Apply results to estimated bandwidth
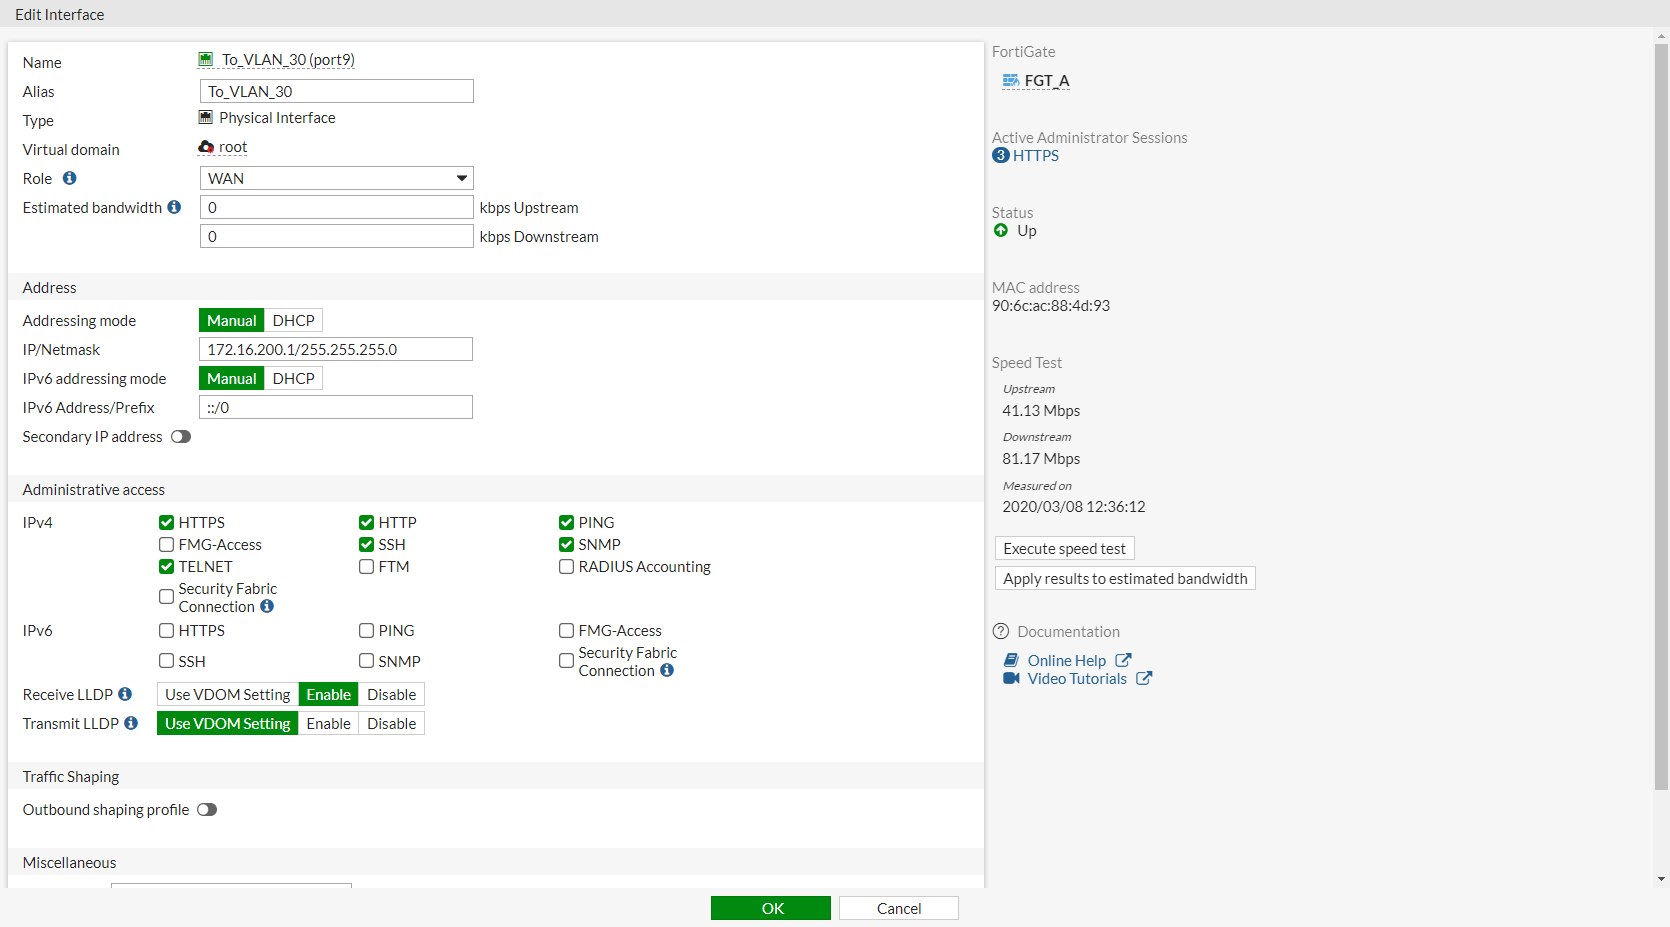1670x927 pixels. [1123, 578]
